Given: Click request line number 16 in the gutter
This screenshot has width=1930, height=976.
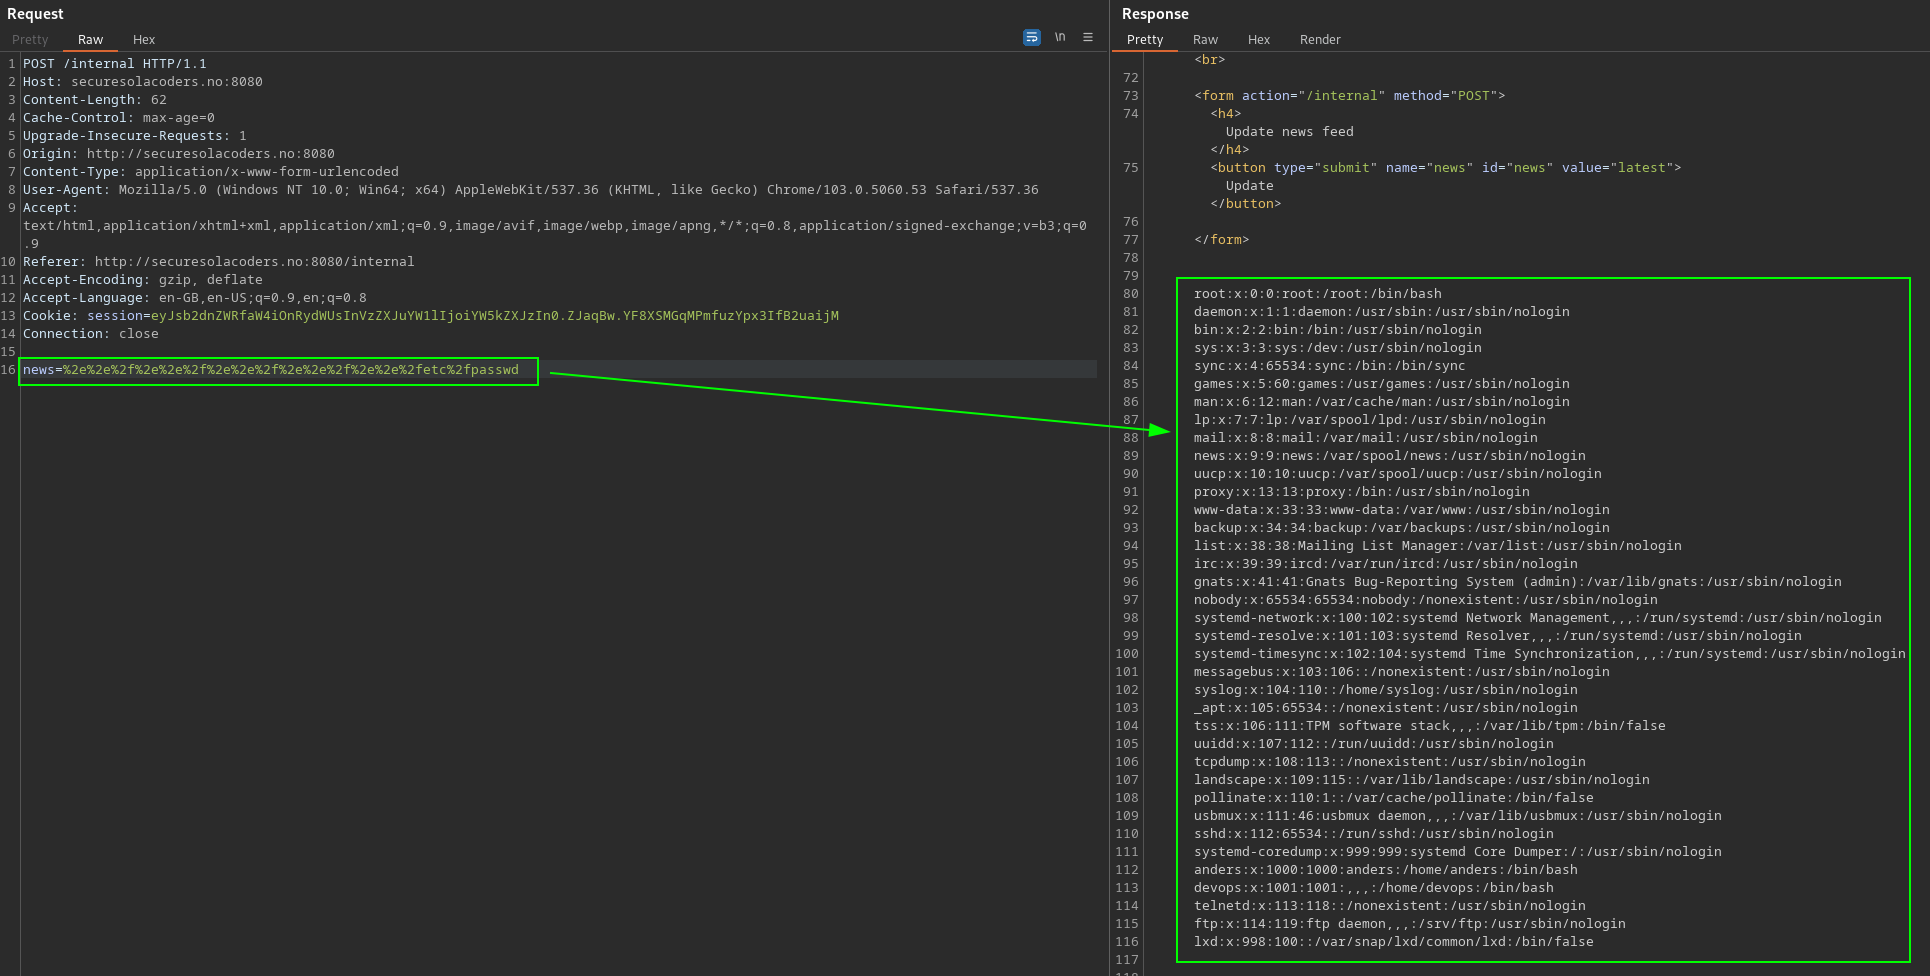Looking at the screenshot, I should click(x=8, y=370).
